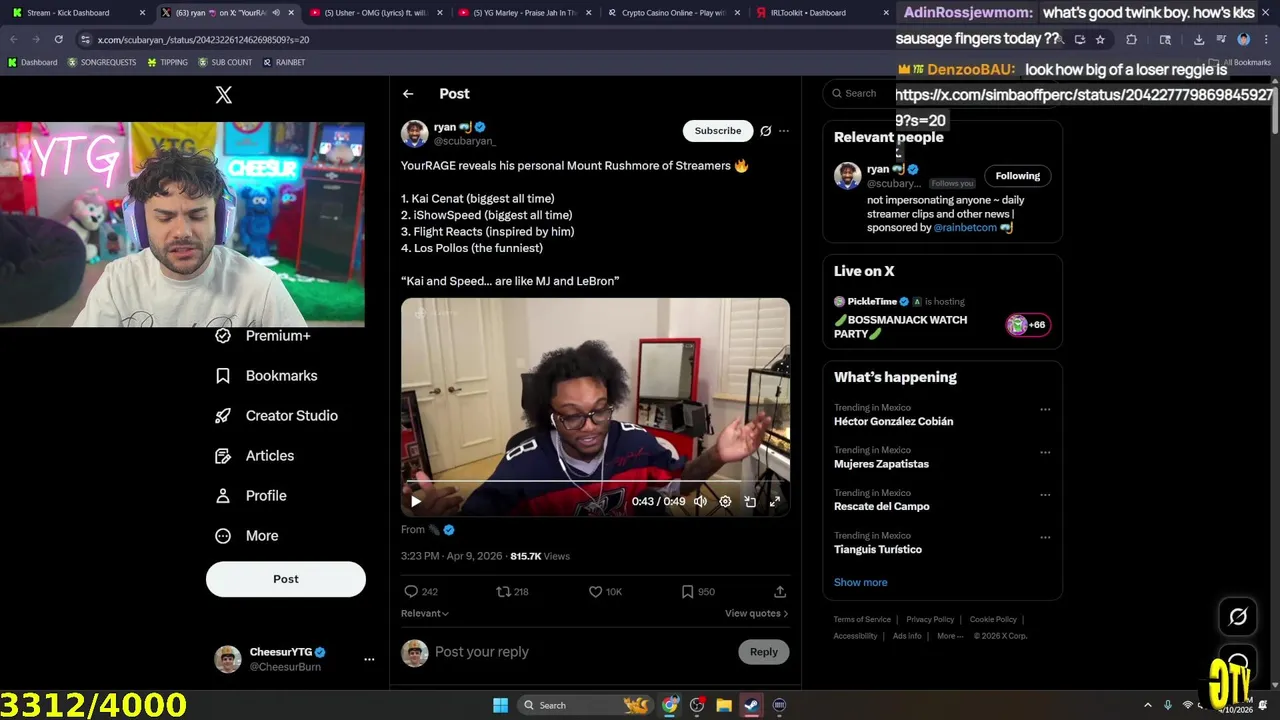The width and height of the screenshot is (1280, 720).
Task: Expand the More menu in sidebar
Action: [x=247, y=536]
